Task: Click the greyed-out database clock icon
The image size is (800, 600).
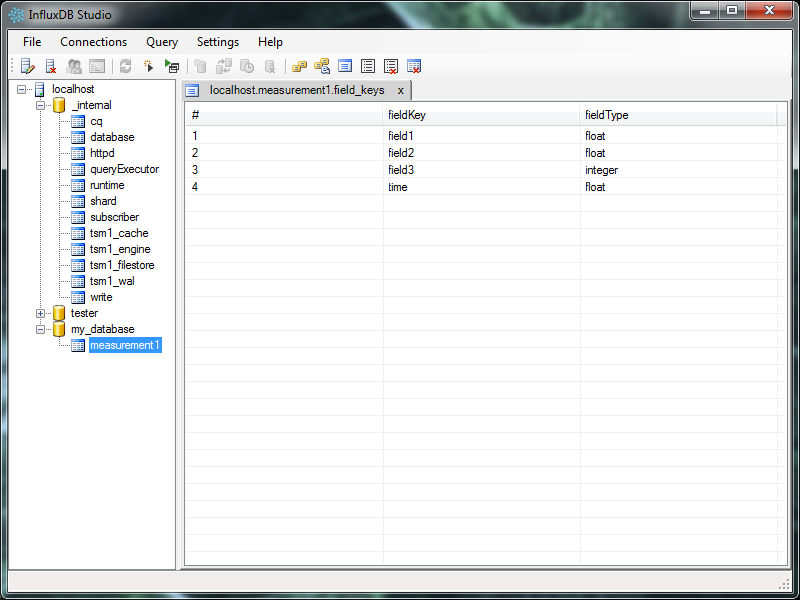Action: 247,66
